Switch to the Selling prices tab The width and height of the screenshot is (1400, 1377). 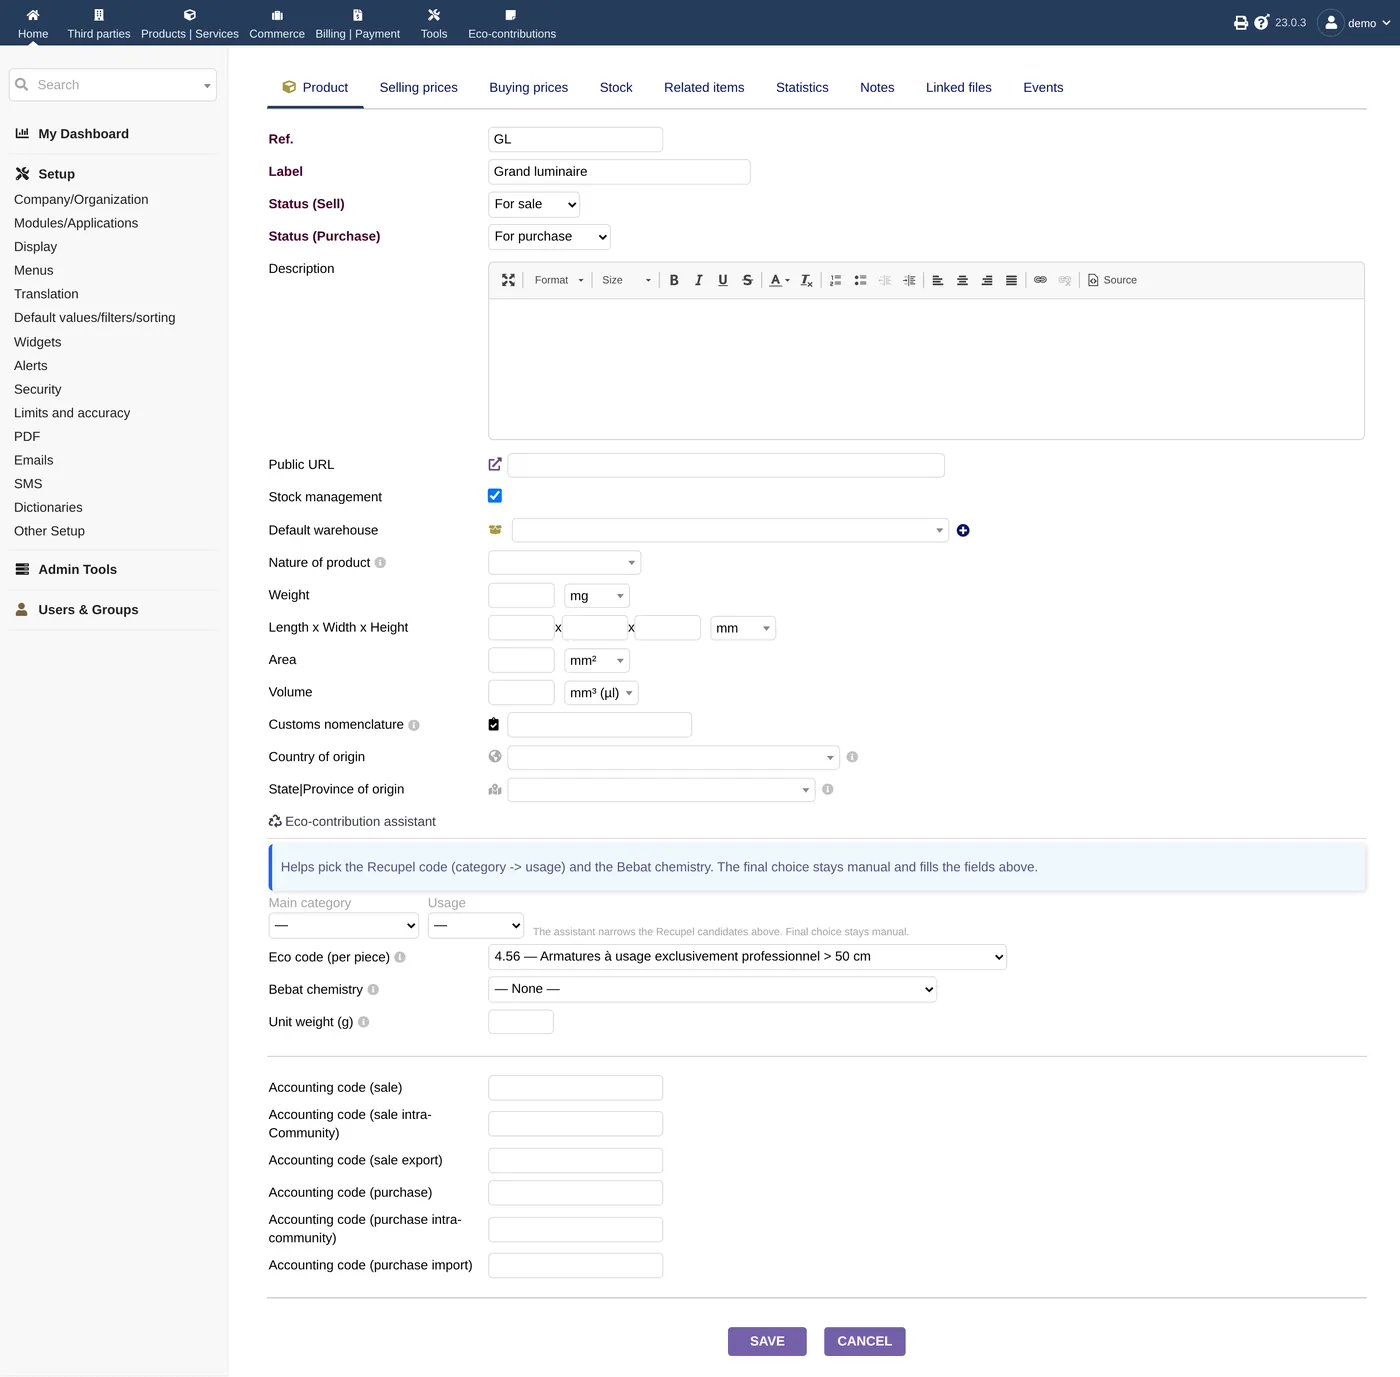pyautogui.click(x=418, y=88)
